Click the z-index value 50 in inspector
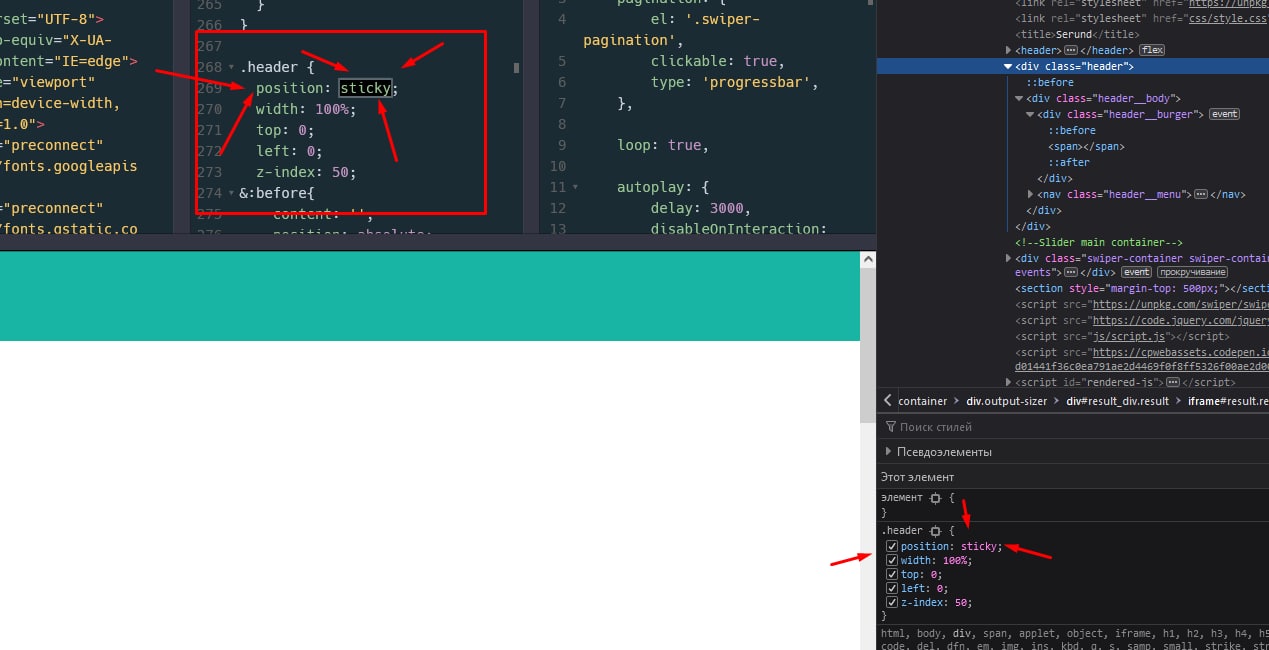This screenshot has height=650, width=1269. click(959, 602)
